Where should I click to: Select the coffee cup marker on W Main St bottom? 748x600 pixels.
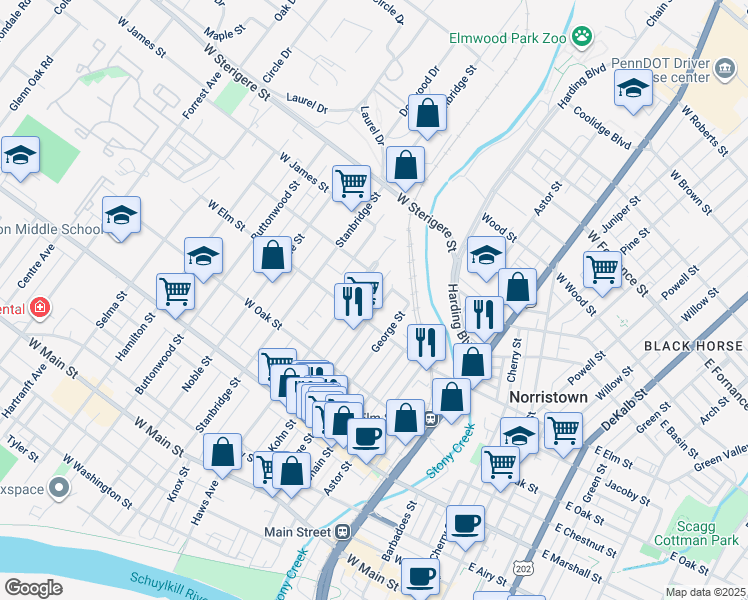coord(420,578)
